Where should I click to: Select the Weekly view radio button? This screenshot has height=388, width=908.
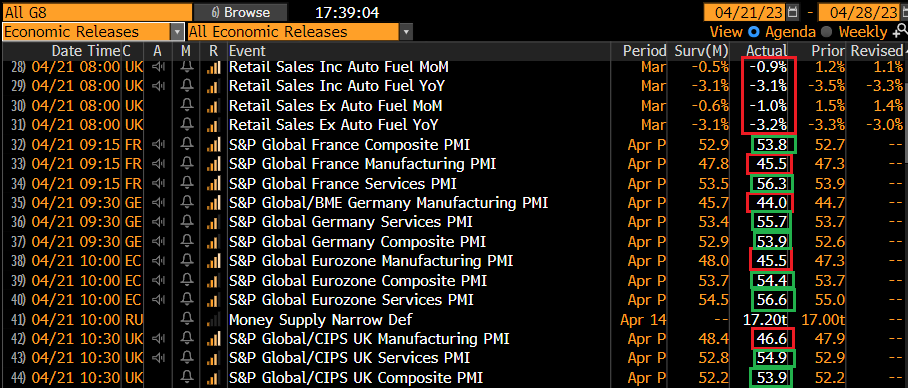[827, 32]
